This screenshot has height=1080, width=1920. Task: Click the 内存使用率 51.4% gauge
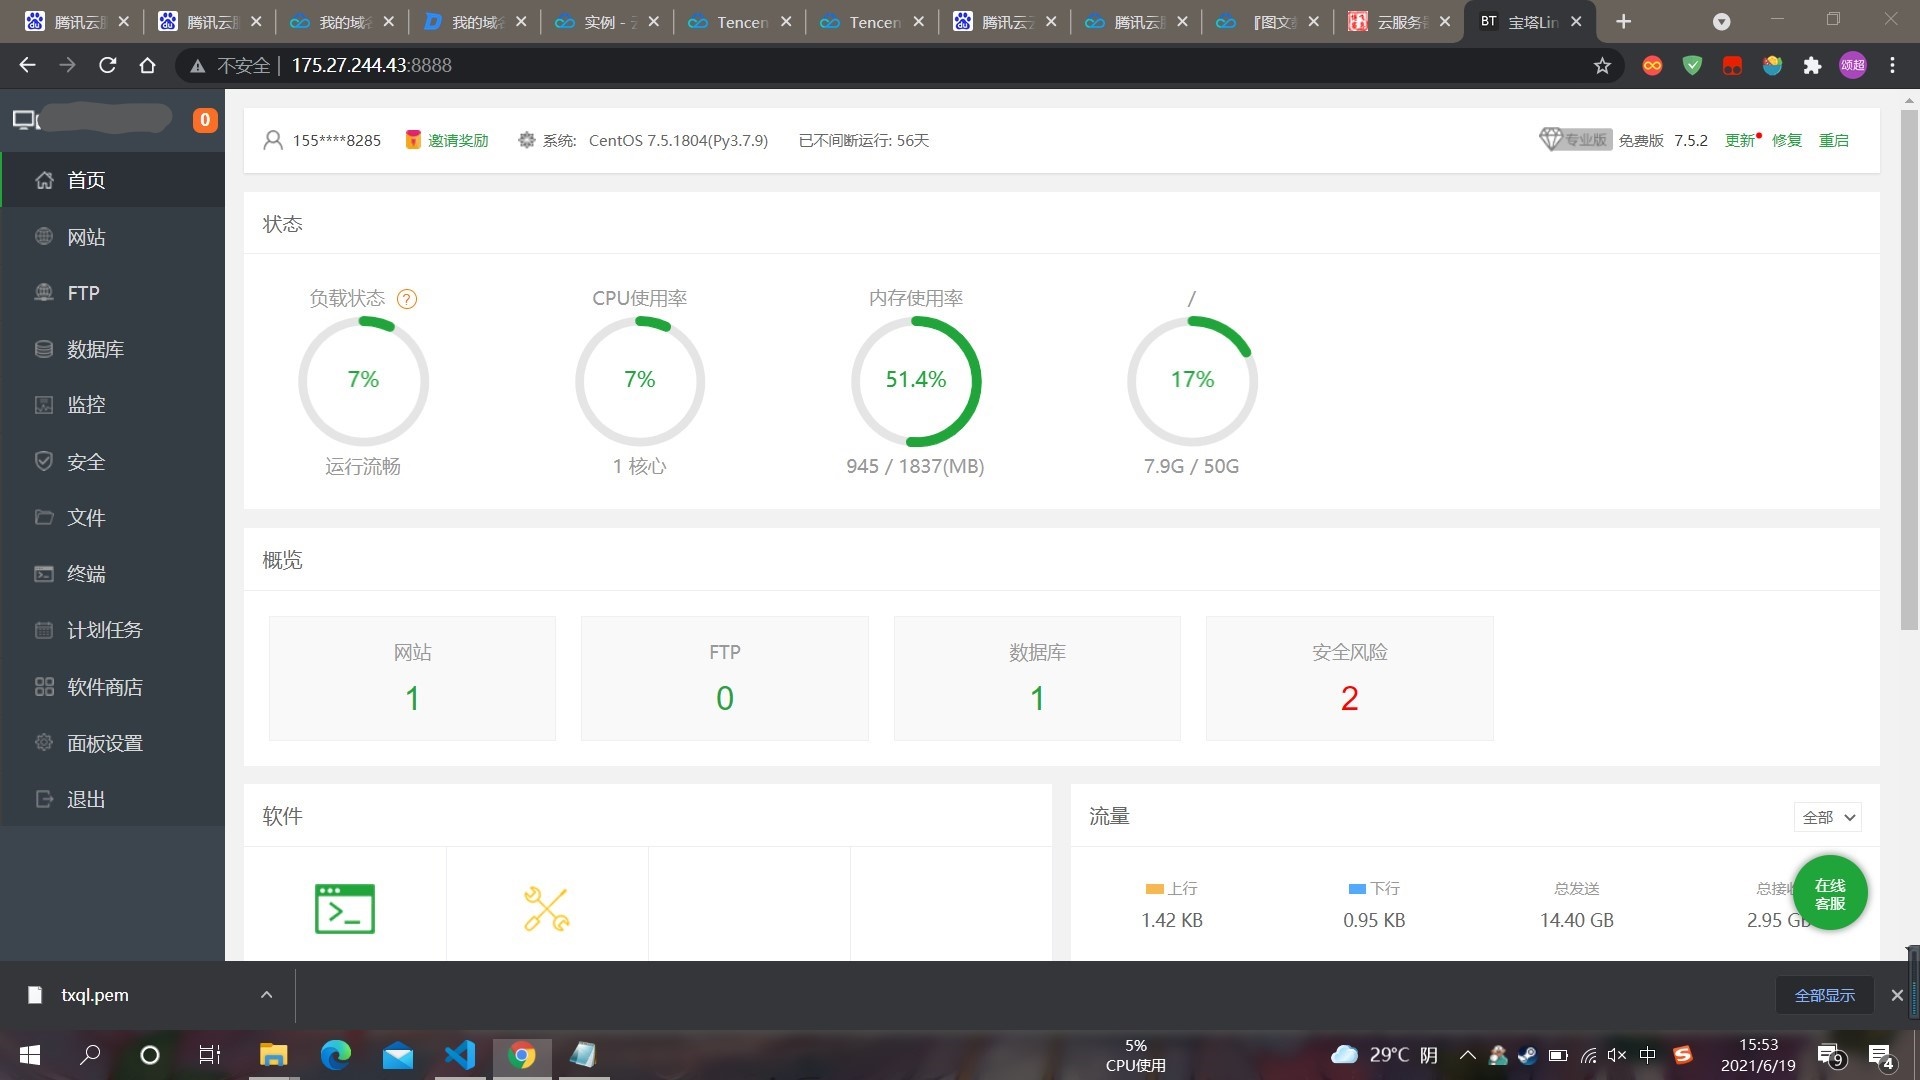point(916,381)
